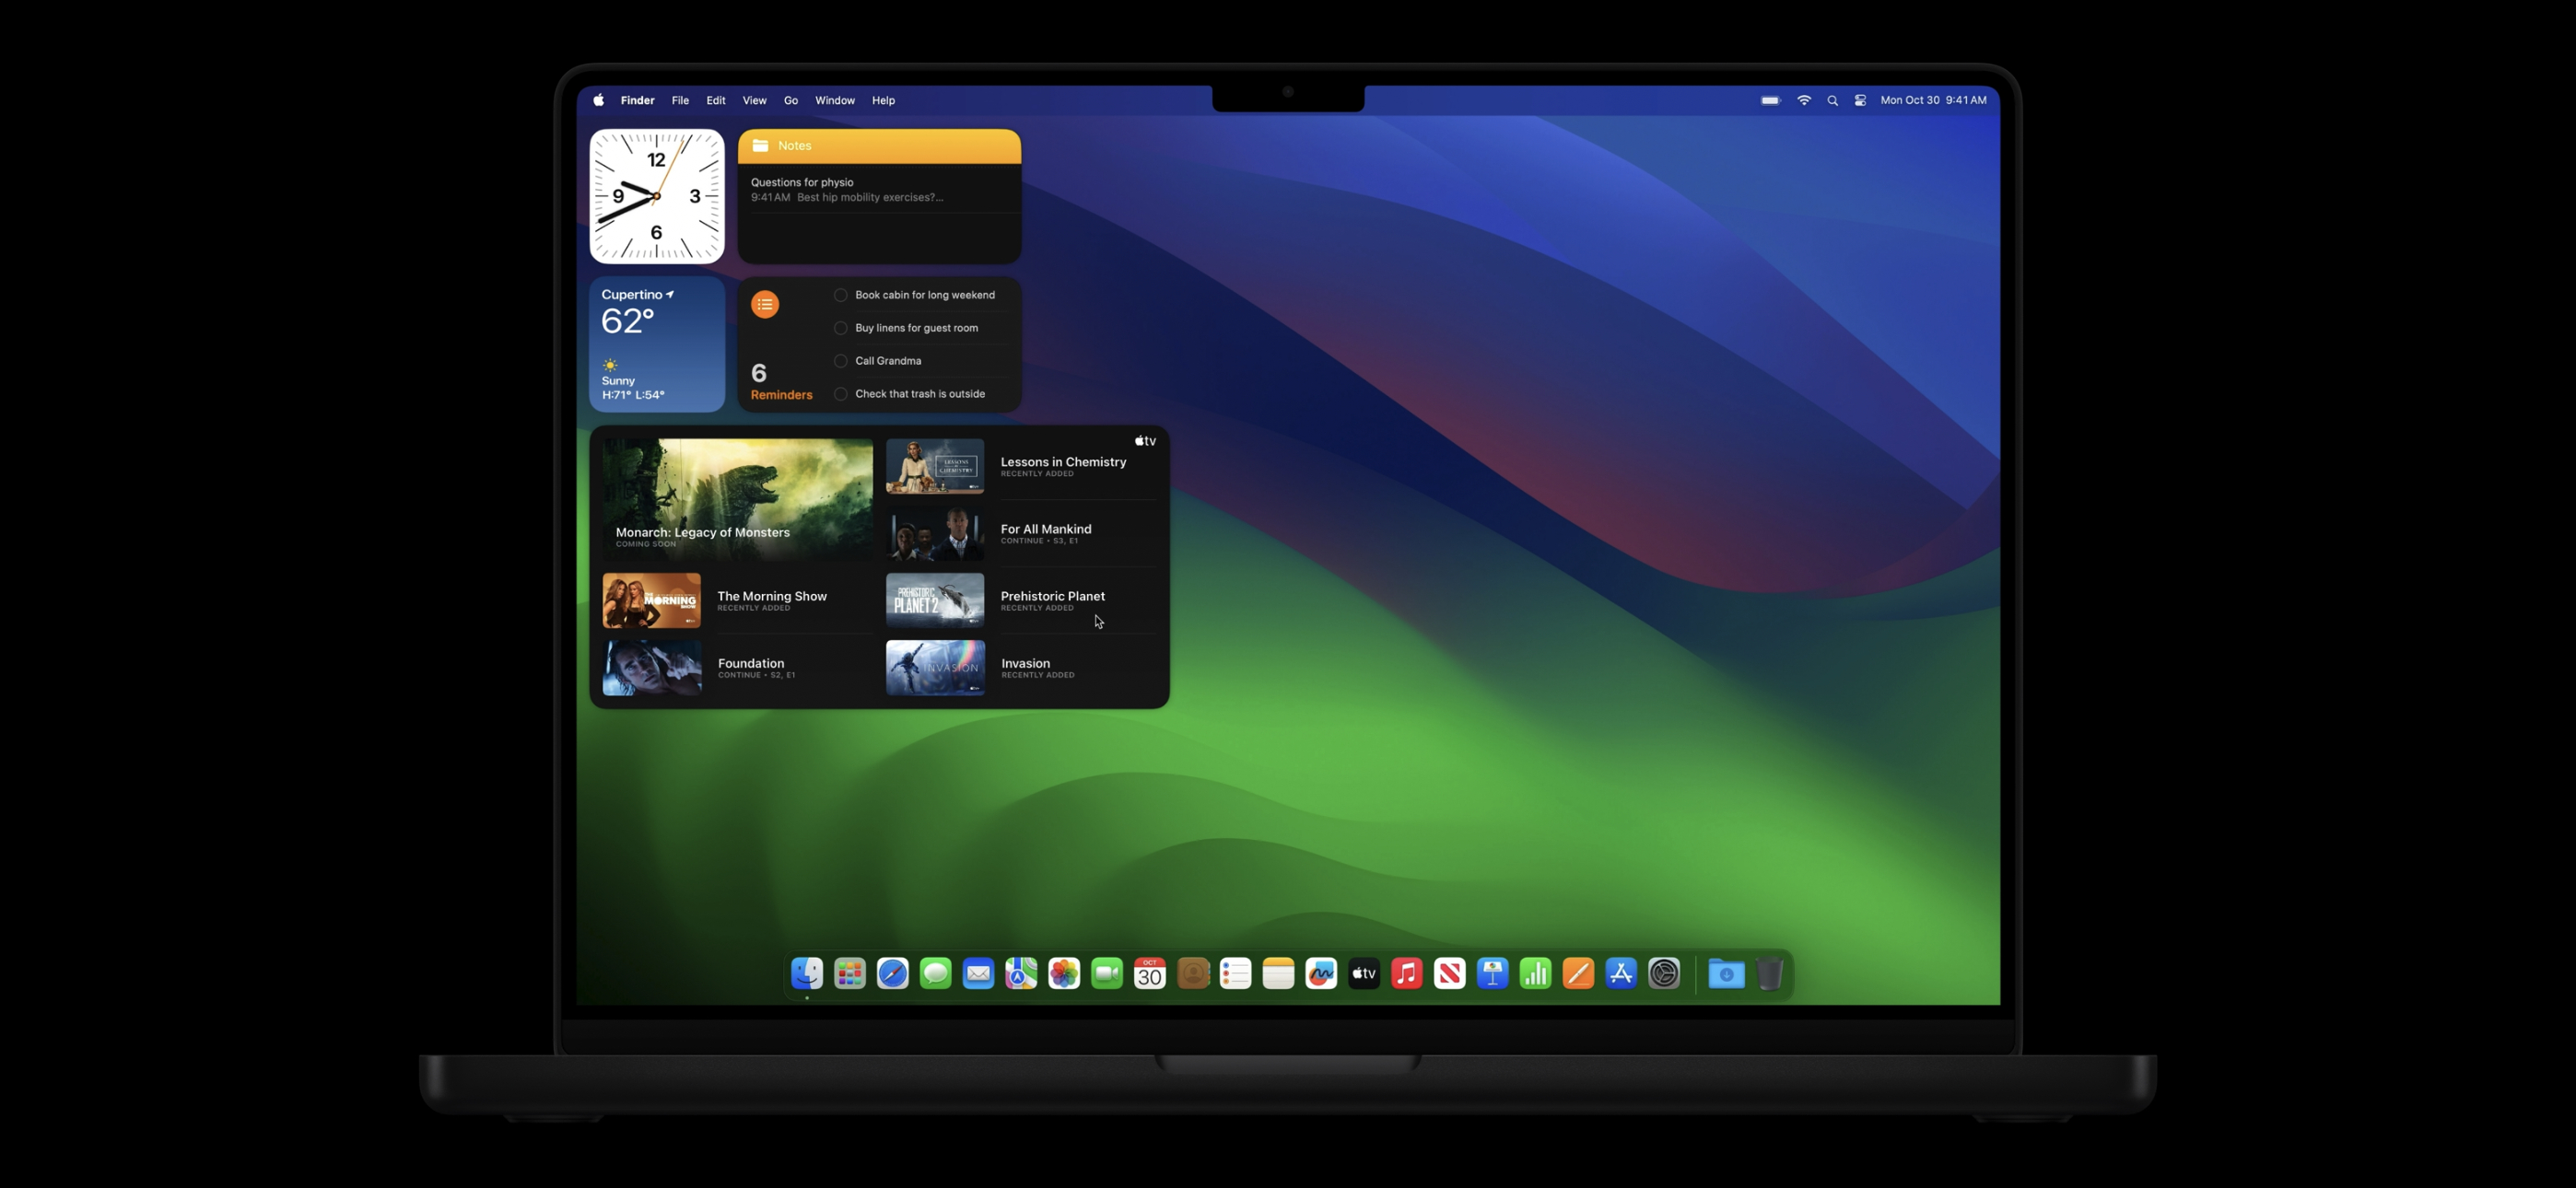The width and height of the screenshot is (2576, 1188).
Task: Tick 'Check that trash is outside' reminder
Action: click(x=841, y=394)
